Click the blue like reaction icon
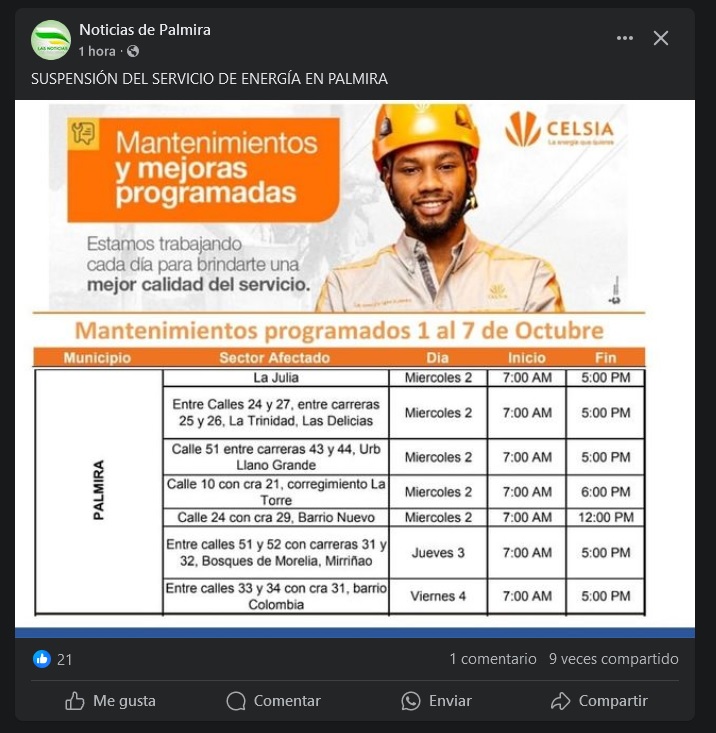716x733 pixels. click(42, 659)
